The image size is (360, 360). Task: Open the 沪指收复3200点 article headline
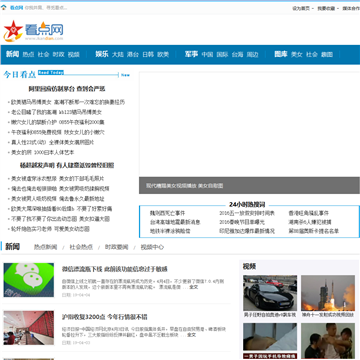(x=105, y=317)
